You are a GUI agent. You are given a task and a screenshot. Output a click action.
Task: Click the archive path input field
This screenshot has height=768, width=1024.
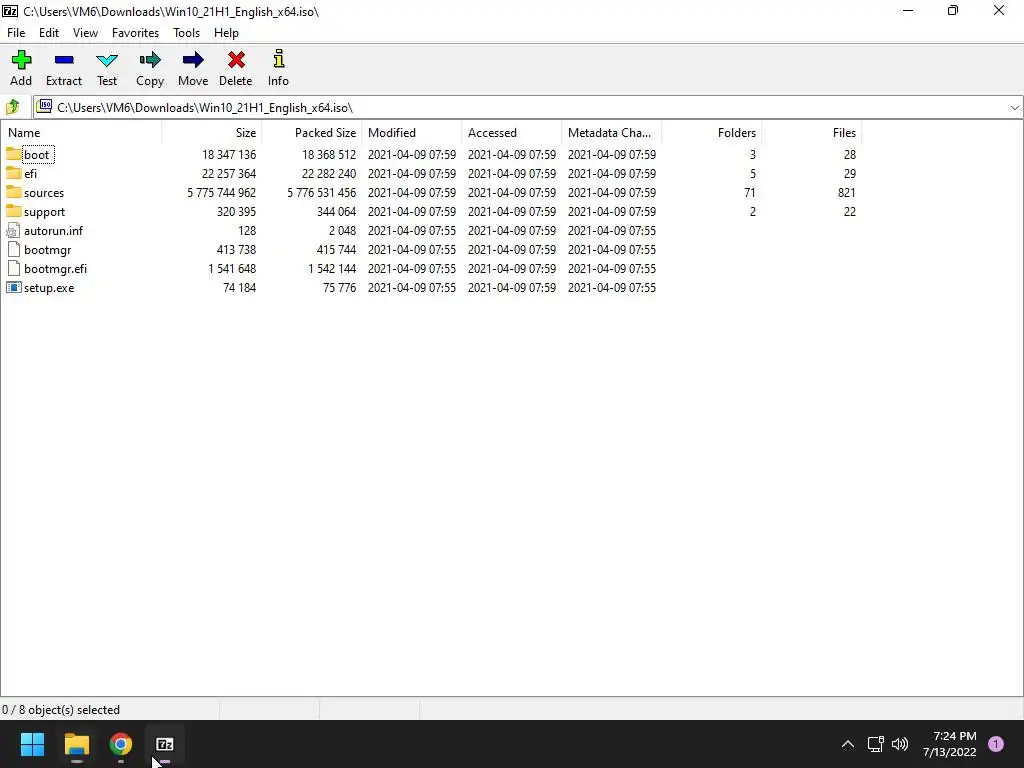pos(529,108)
